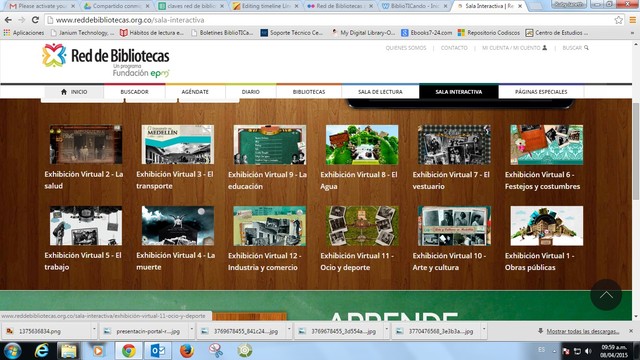
Task: Open the Aplicaciones bookmarks shortcut
Action: 24,33
